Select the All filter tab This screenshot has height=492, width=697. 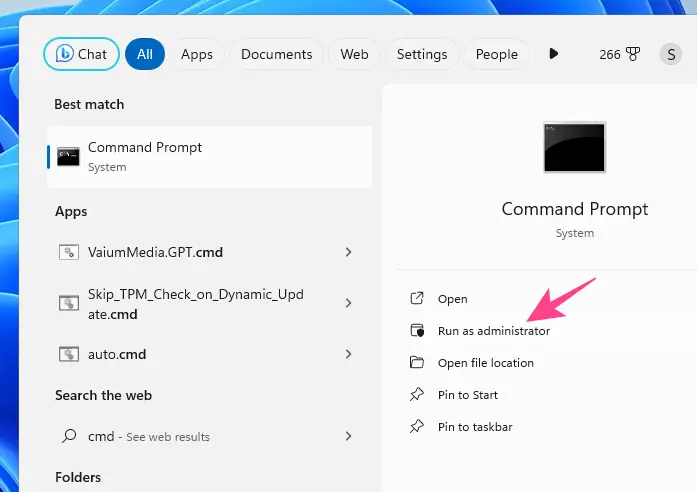[145, 54]
